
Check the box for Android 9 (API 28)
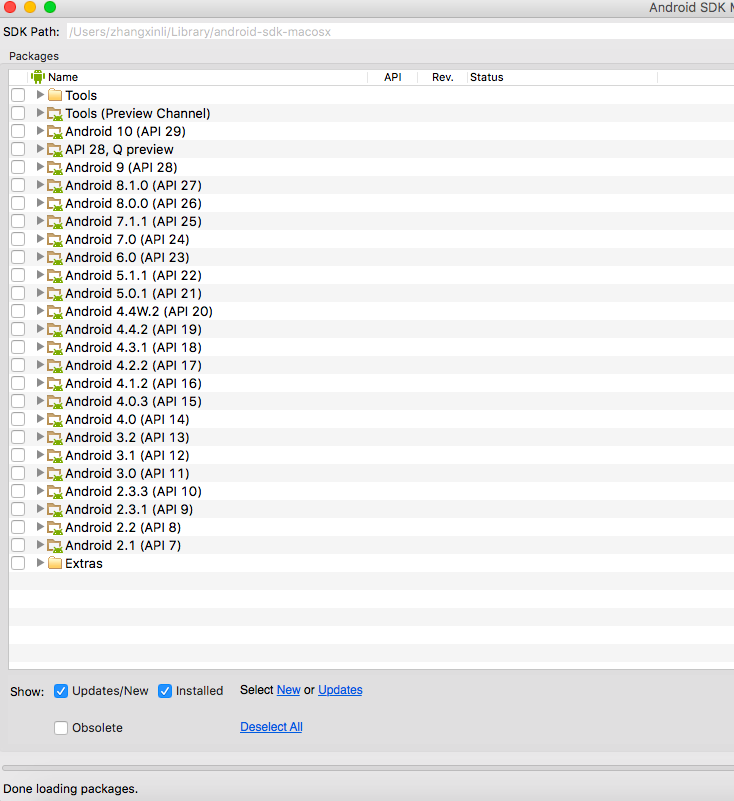coord(18,167)
